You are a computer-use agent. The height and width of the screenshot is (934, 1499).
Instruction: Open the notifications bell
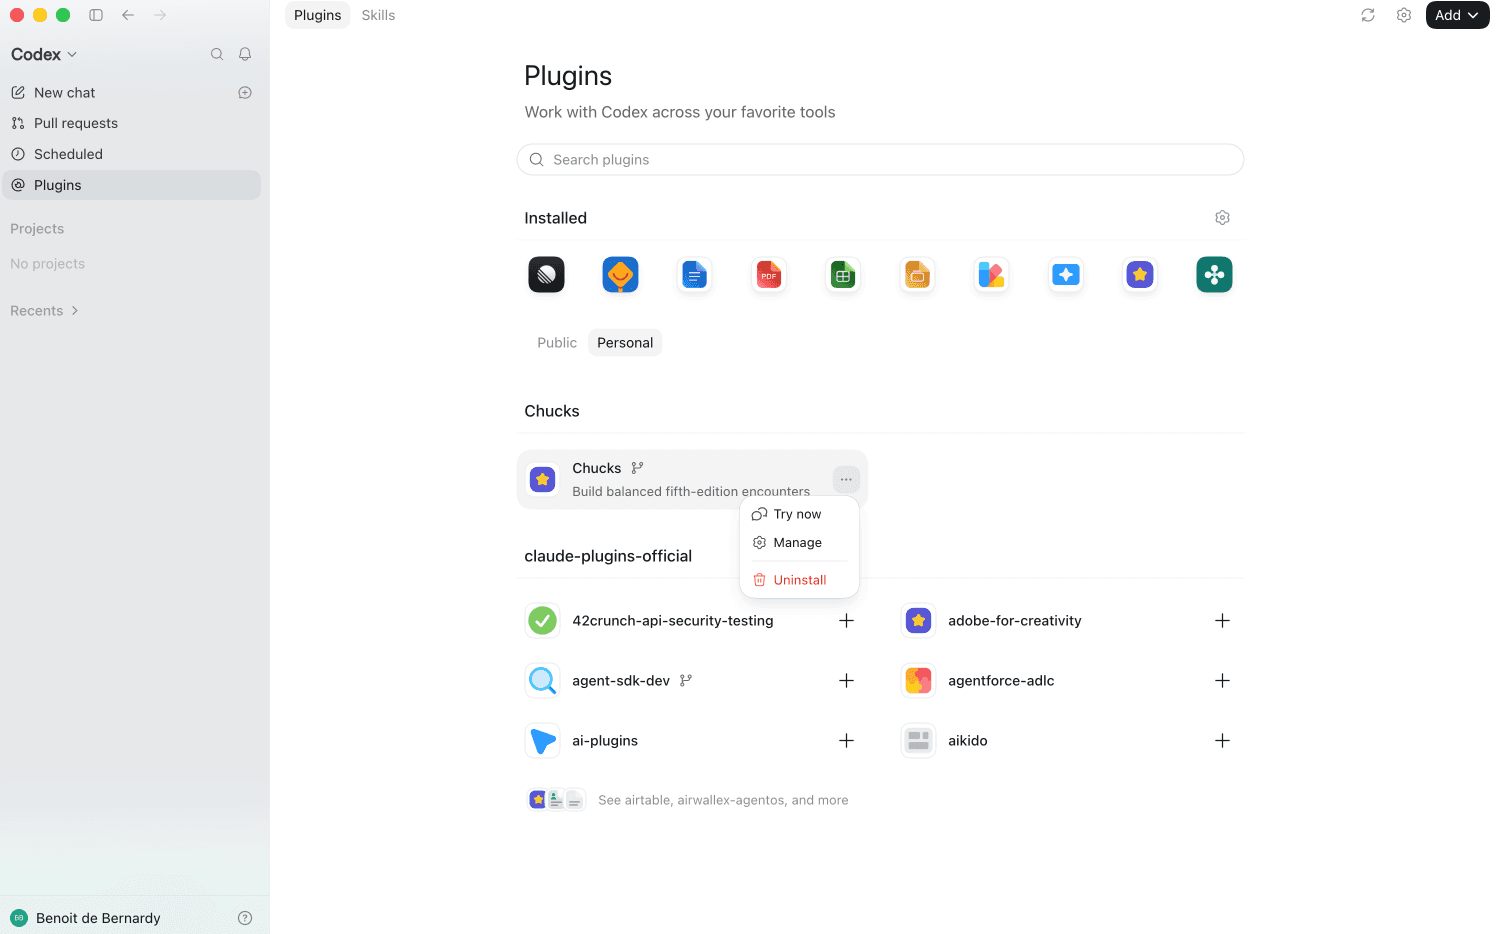(245, 54)
